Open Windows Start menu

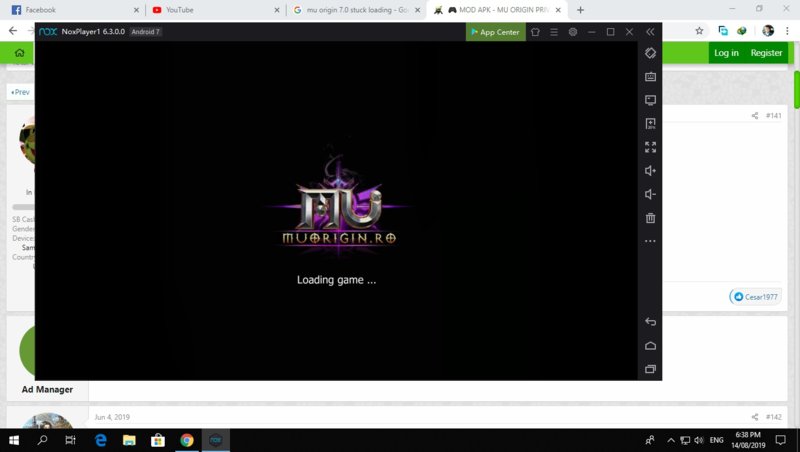click(x=14, y=440)
